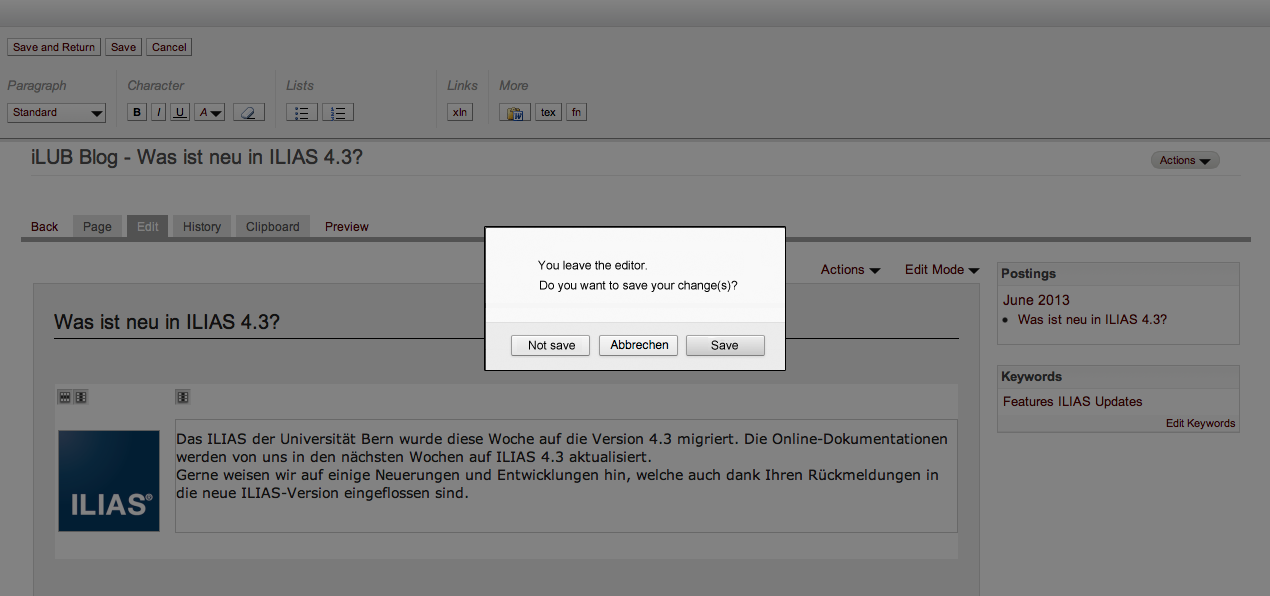Viewport: 1270px width, 596px height.
Task: Click the fn footnote button
Action: point(576,113)
